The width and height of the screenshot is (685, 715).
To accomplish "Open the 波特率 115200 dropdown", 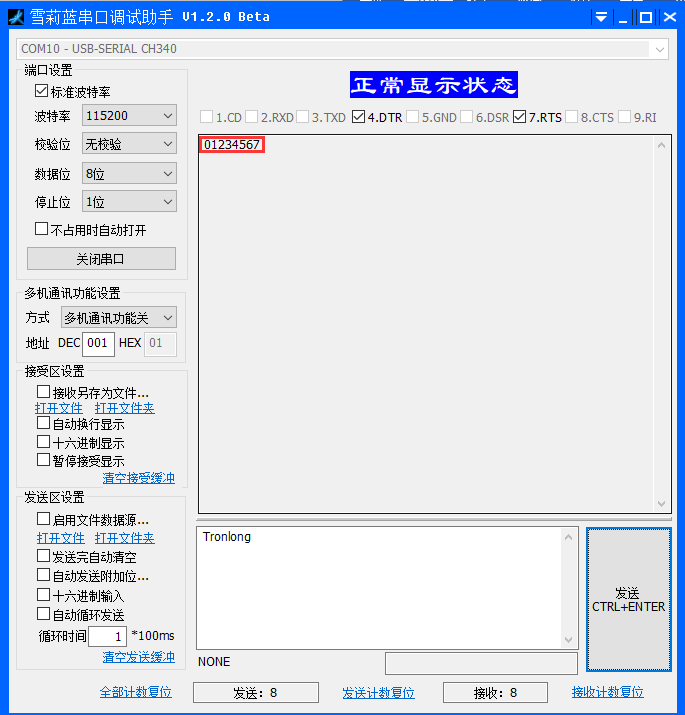I will [x=129, y=116].
